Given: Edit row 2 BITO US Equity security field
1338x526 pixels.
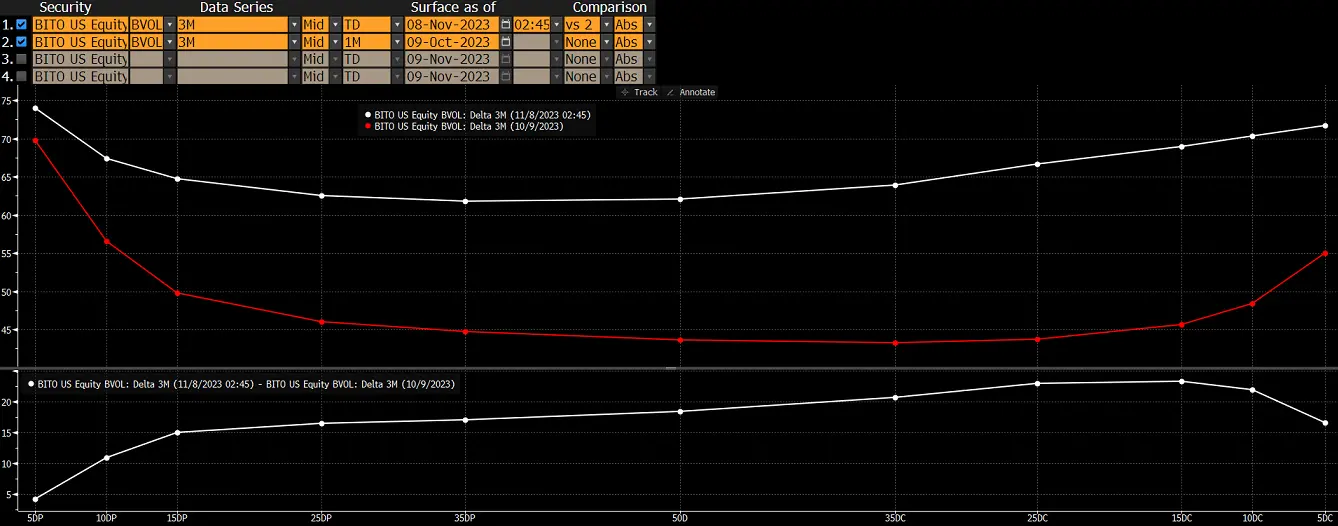Looking at the screenshot, I should click(x=80, y=41).
